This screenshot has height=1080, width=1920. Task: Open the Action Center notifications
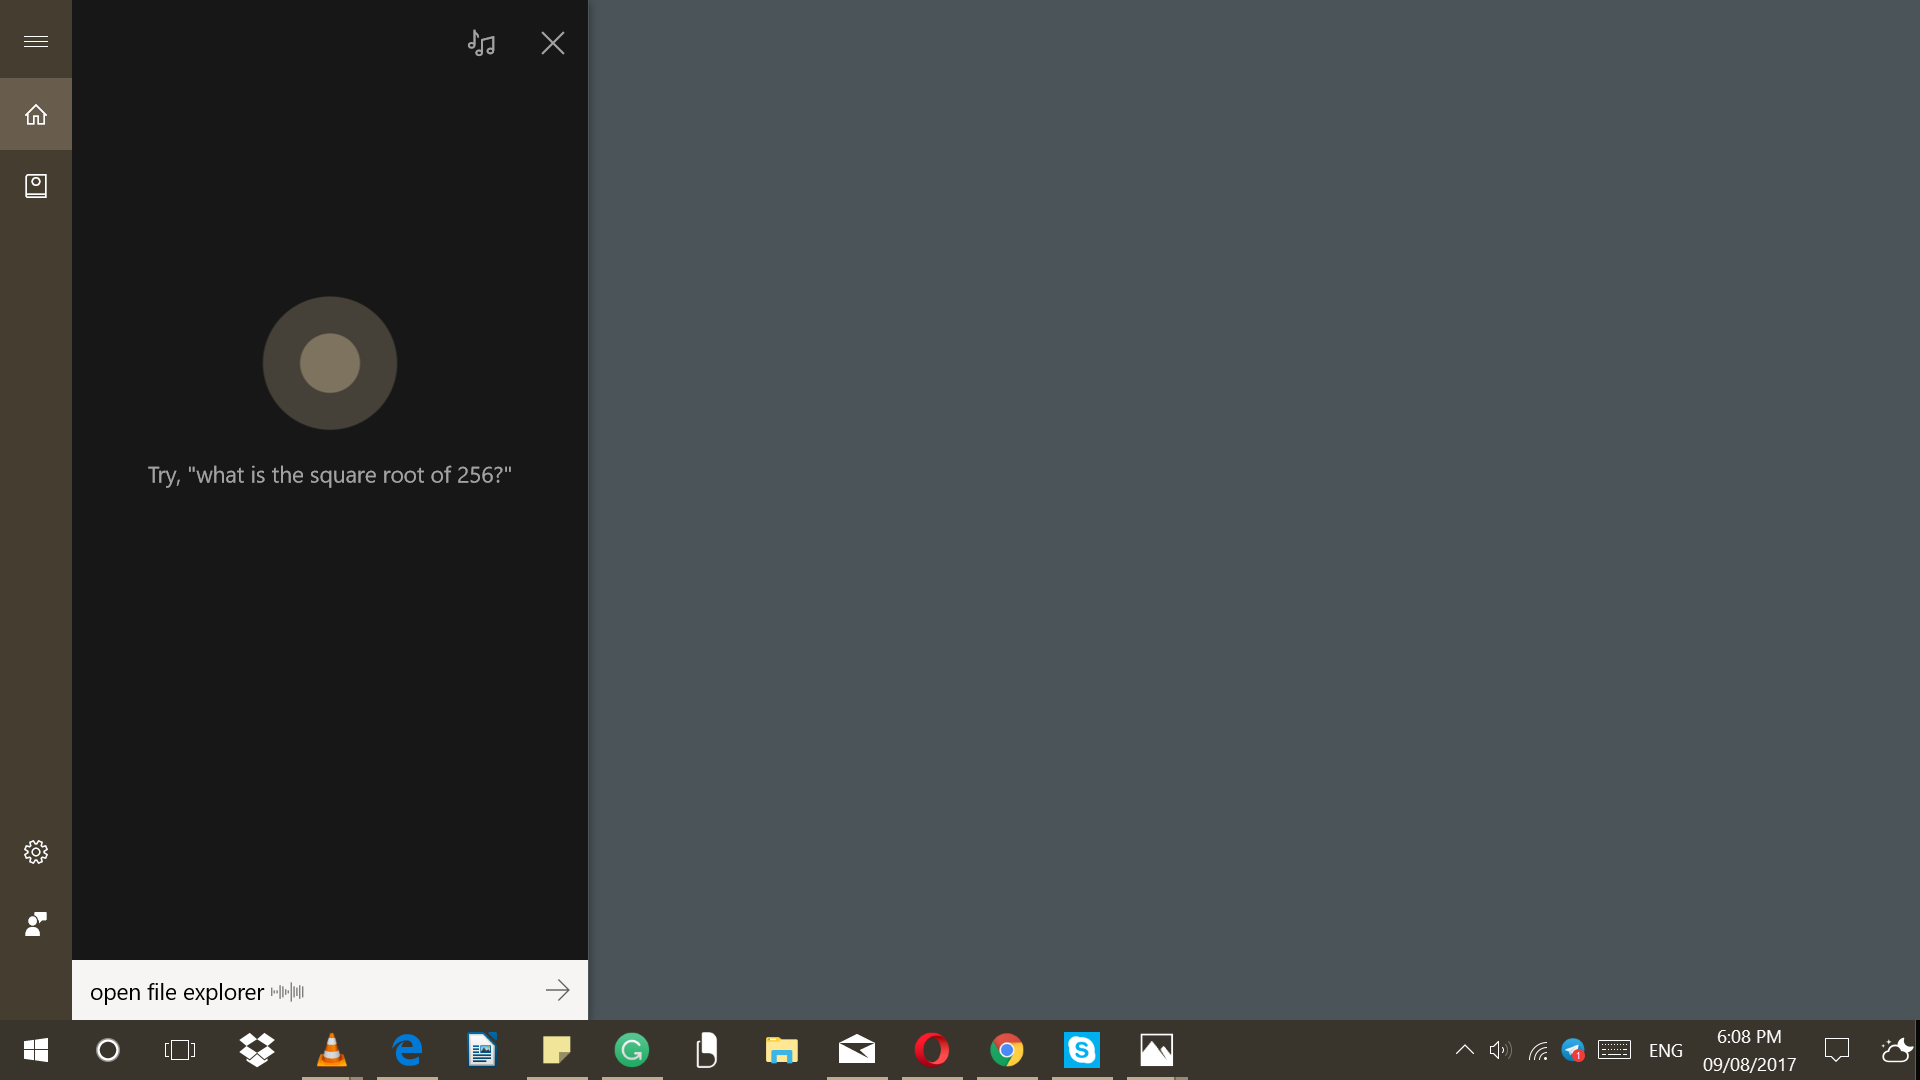1837,1050
